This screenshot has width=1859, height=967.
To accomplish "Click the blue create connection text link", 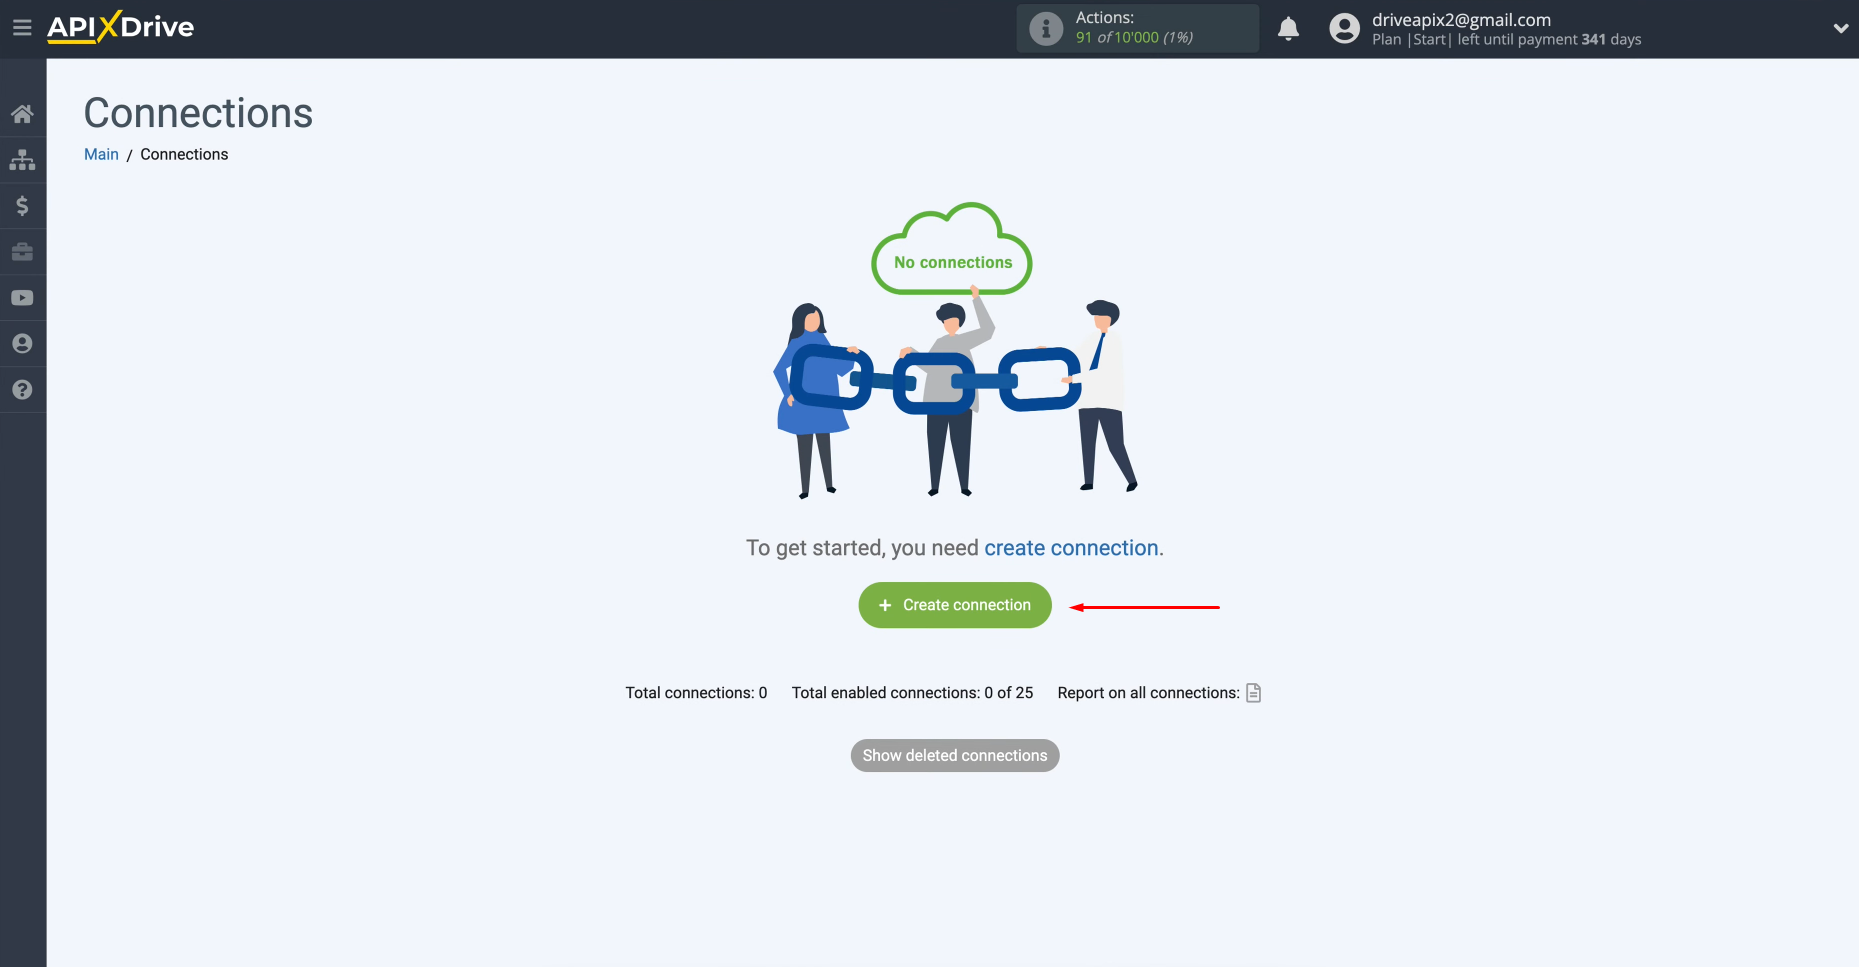I will coord(1070,548).
